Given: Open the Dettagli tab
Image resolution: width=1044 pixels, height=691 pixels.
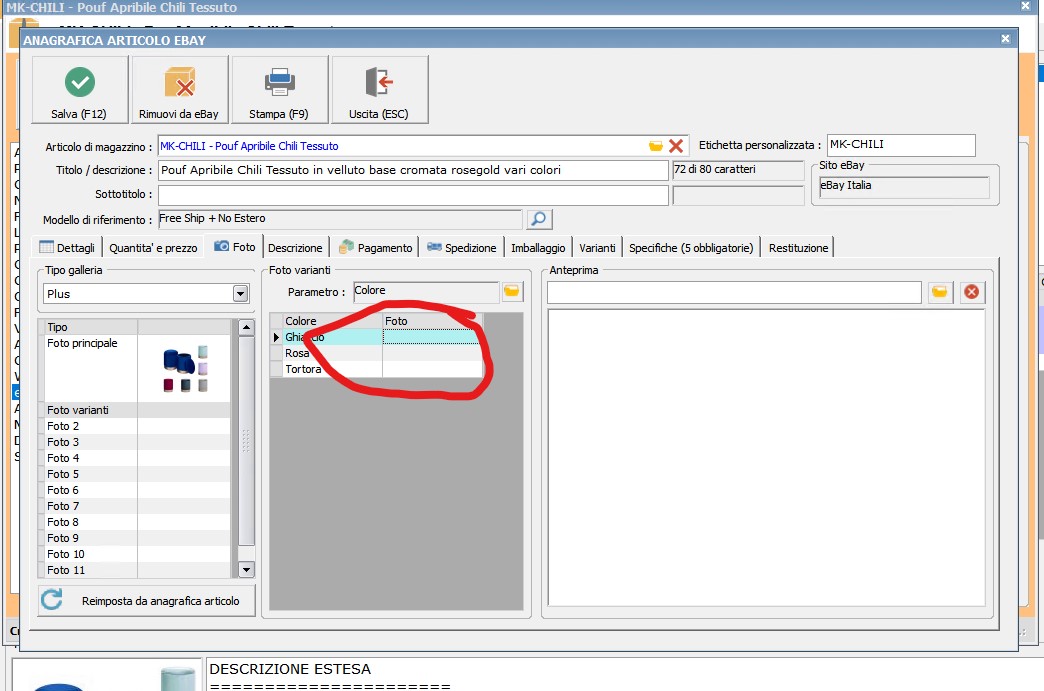Looking at the screenshot, I should tap(67, 248).
